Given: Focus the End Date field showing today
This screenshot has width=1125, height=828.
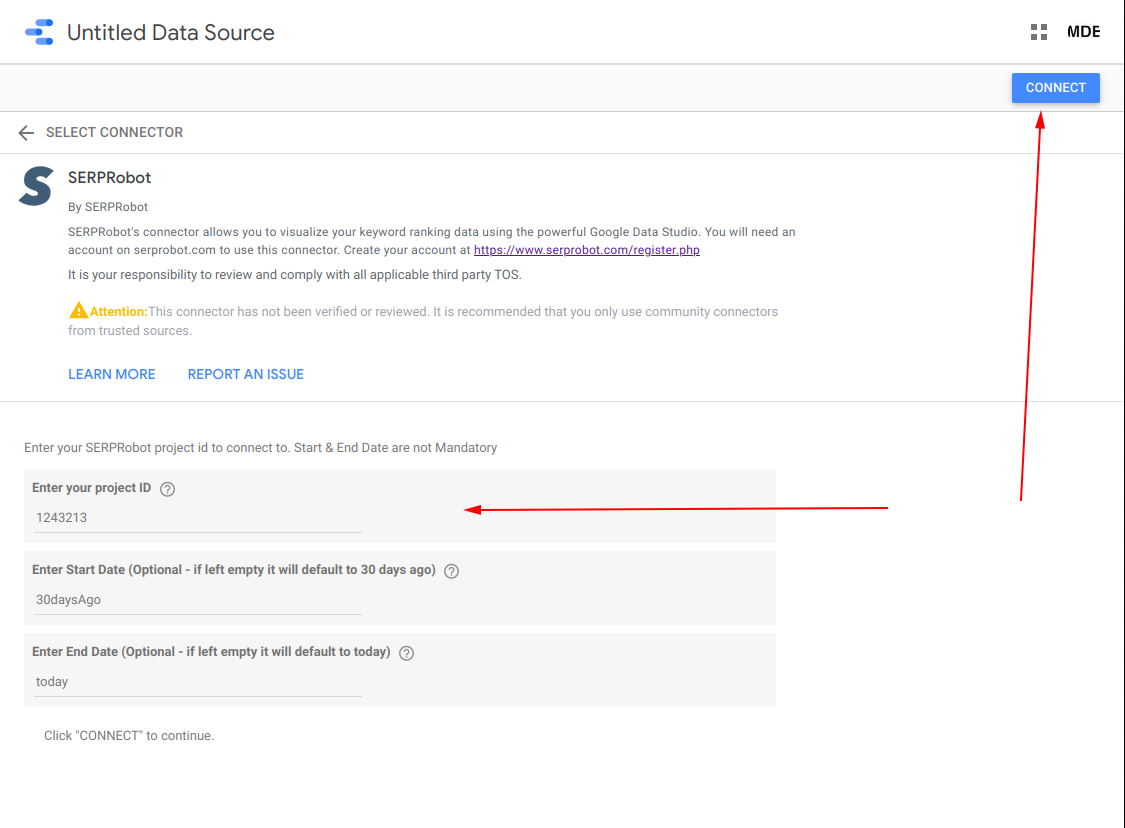Looking at the screenshot, I should pos(197,682).
